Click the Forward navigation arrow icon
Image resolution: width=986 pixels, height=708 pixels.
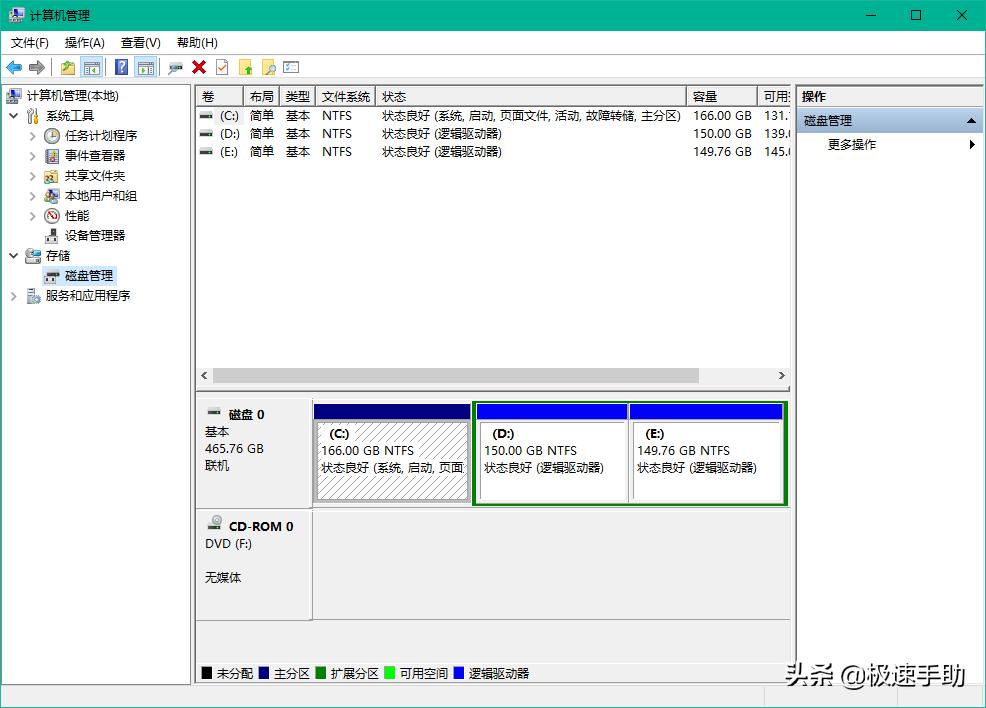[37, 67]
